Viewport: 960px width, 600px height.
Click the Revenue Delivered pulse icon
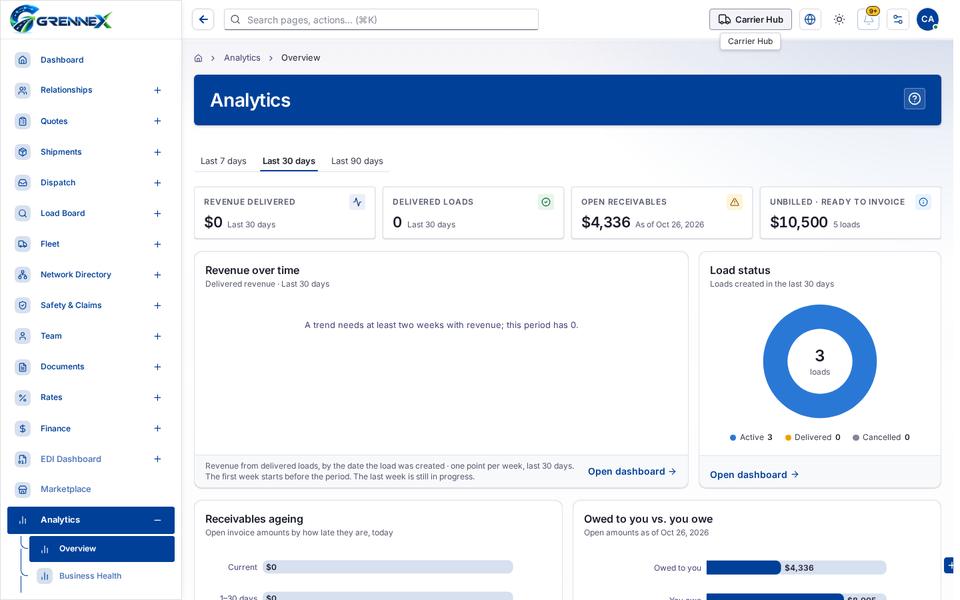[358, 202]
